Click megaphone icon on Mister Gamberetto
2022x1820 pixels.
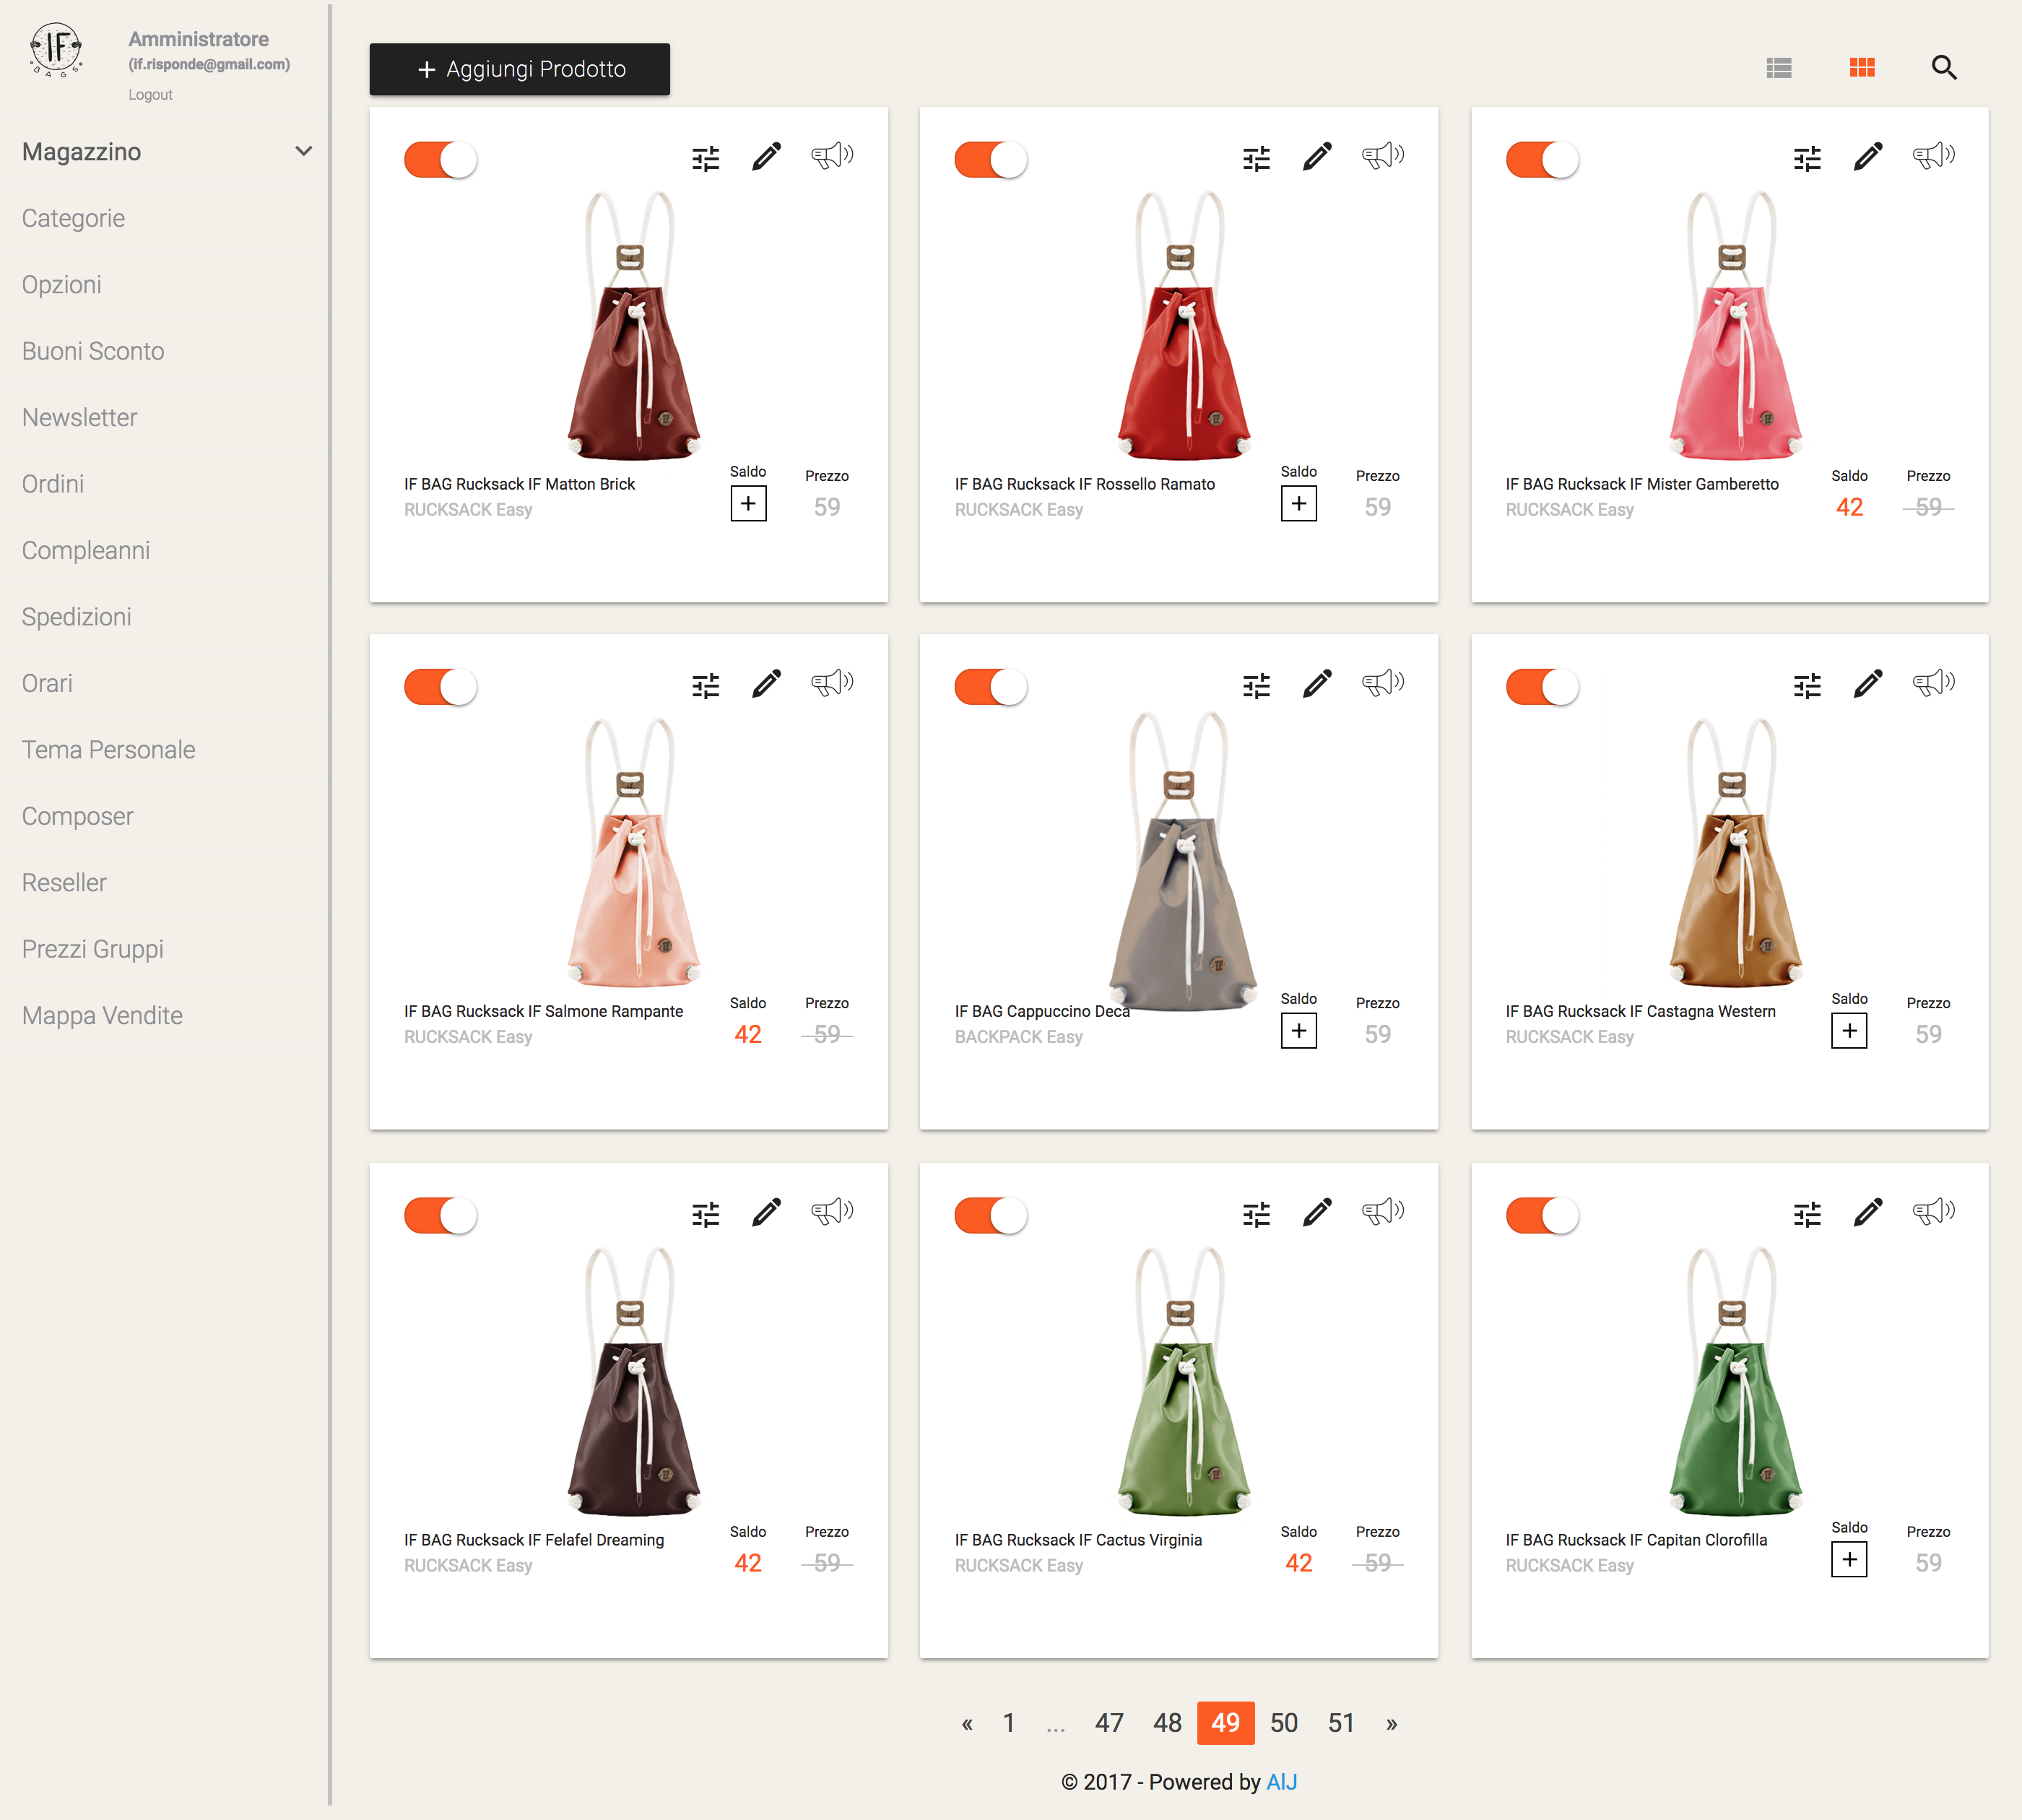1933,156
